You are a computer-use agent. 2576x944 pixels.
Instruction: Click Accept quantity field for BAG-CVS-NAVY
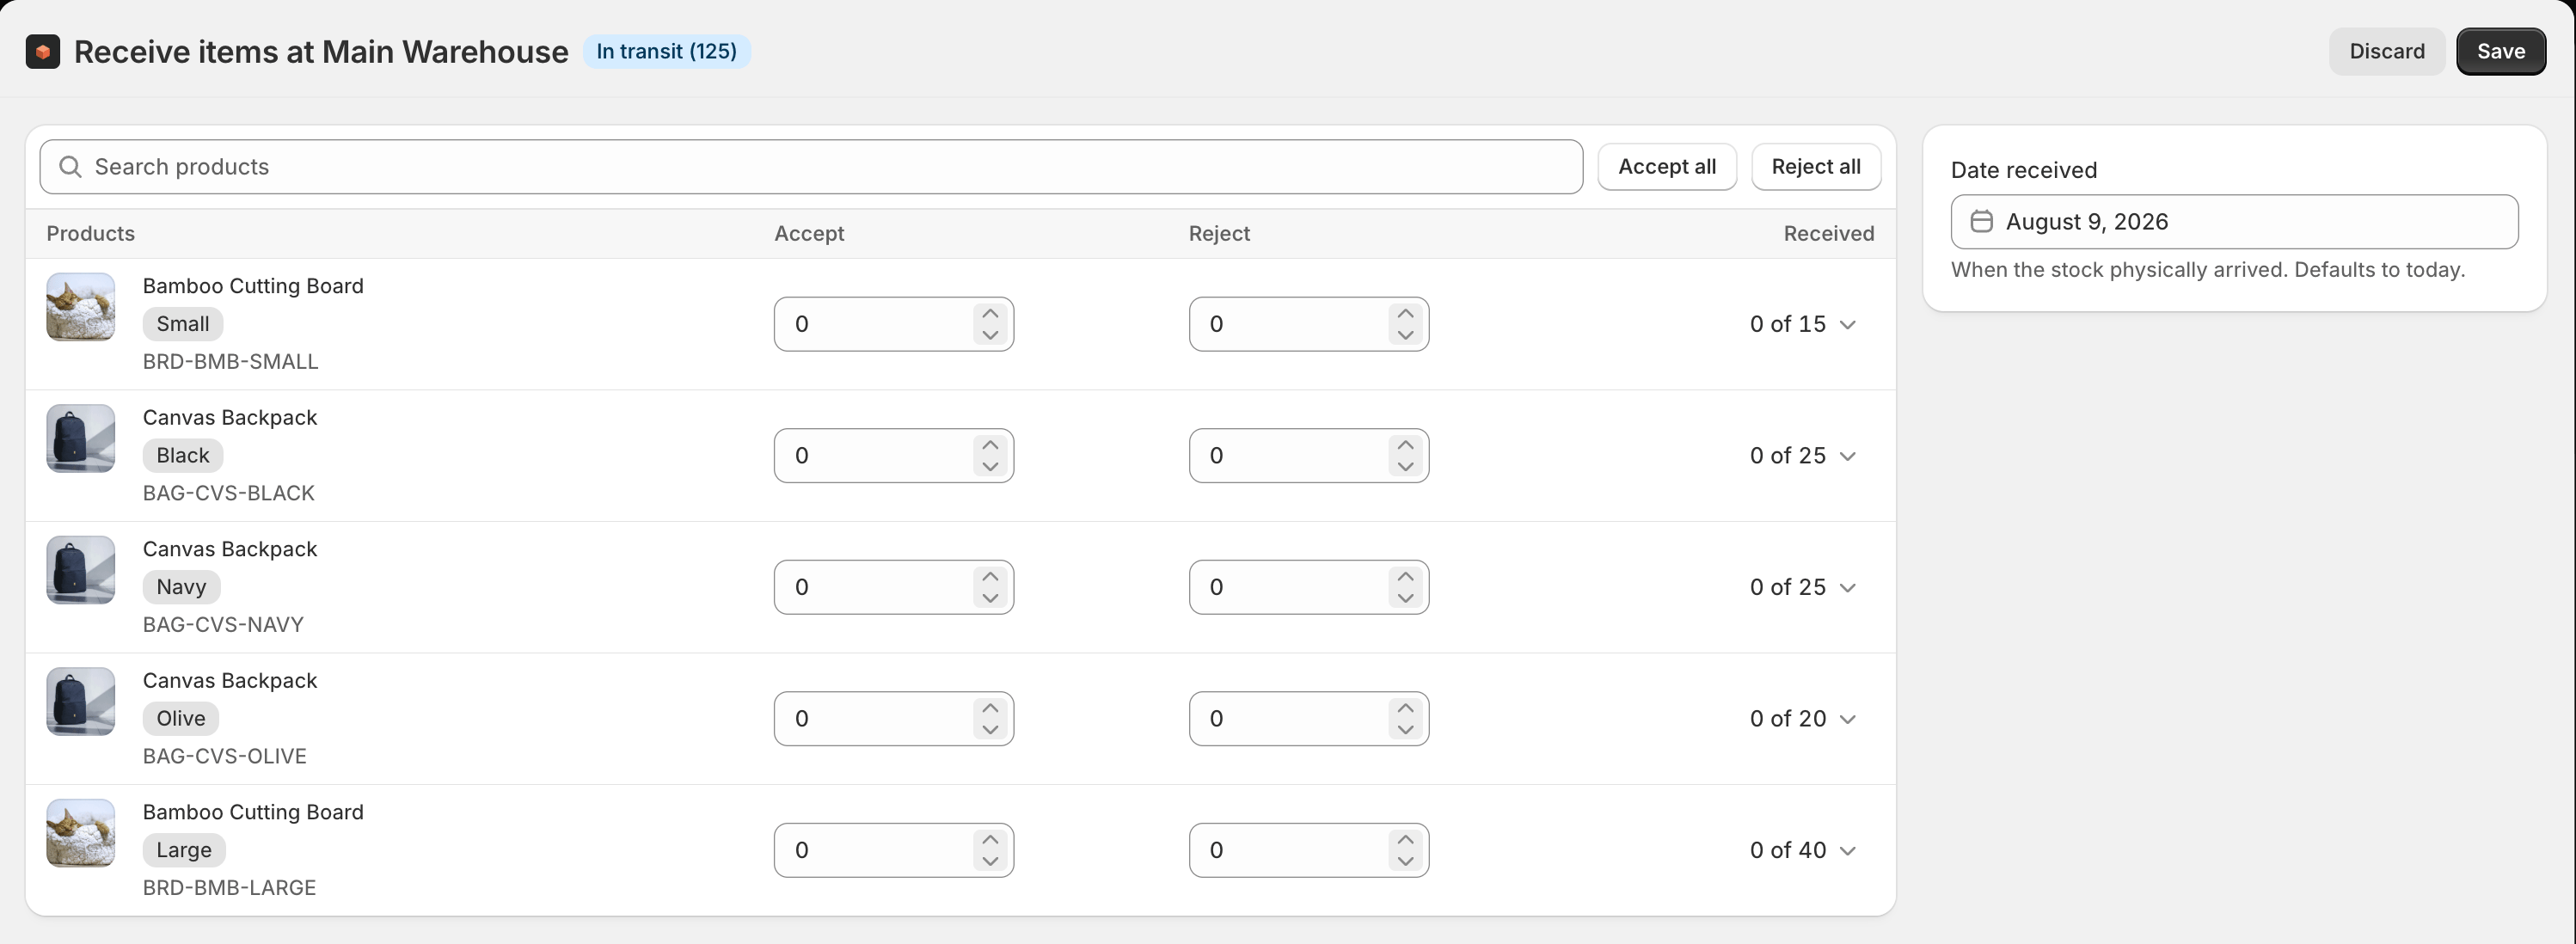(893, 587)
